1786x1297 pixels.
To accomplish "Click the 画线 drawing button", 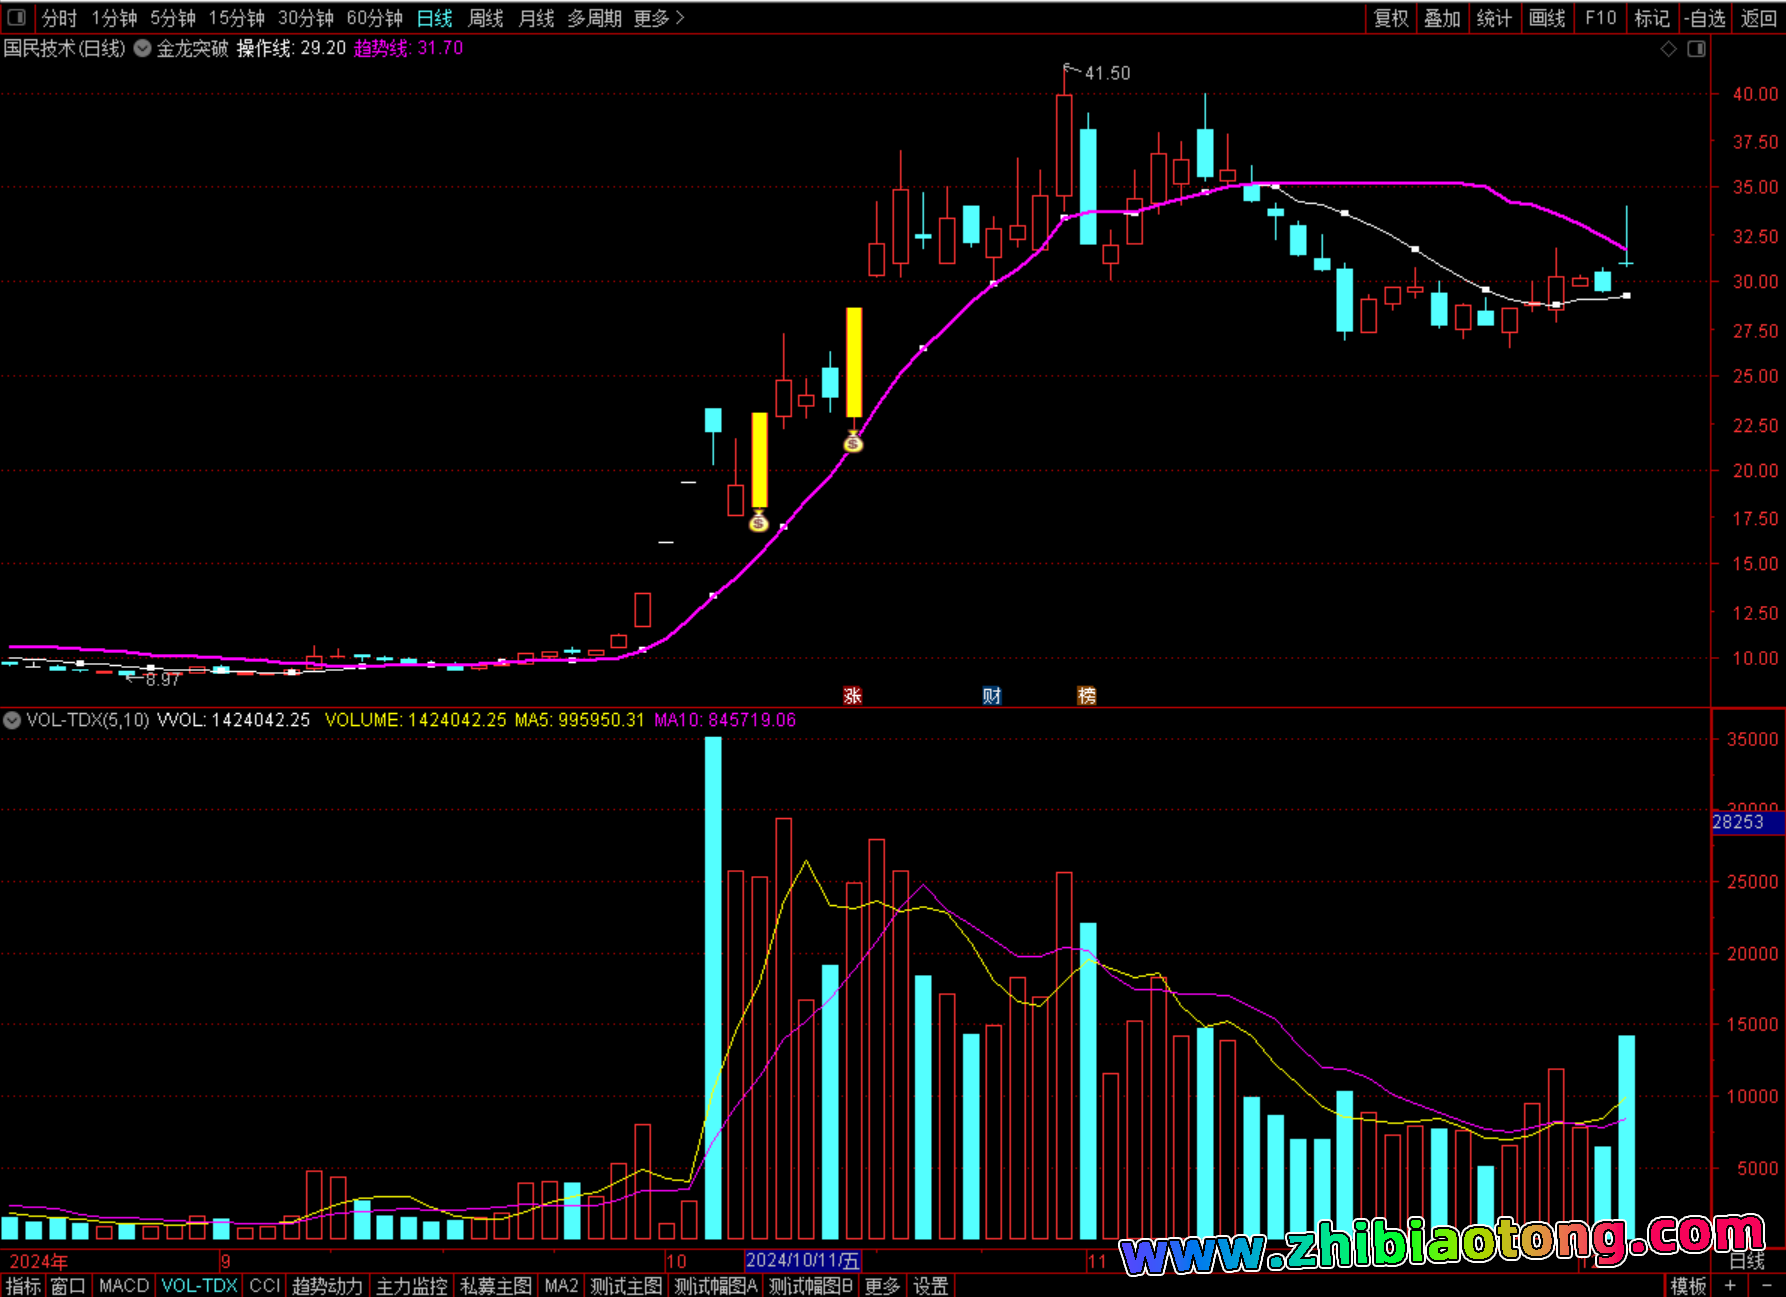I will [x=1546, y=18].
